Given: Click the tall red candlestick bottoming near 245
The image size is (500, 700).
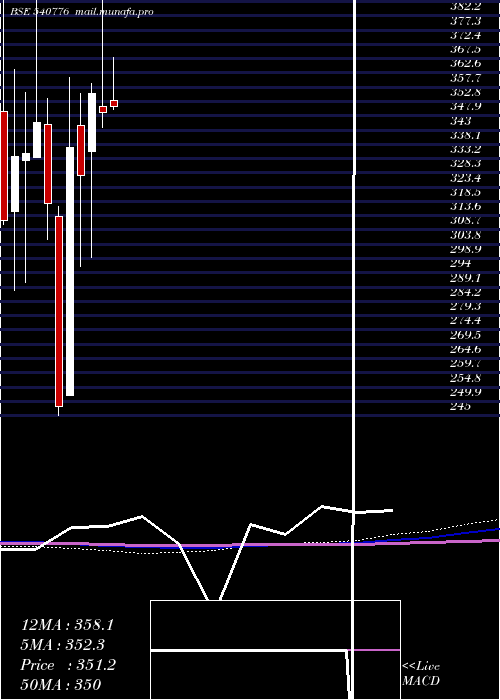Looking at the screenshot, I should click(59, 311).
